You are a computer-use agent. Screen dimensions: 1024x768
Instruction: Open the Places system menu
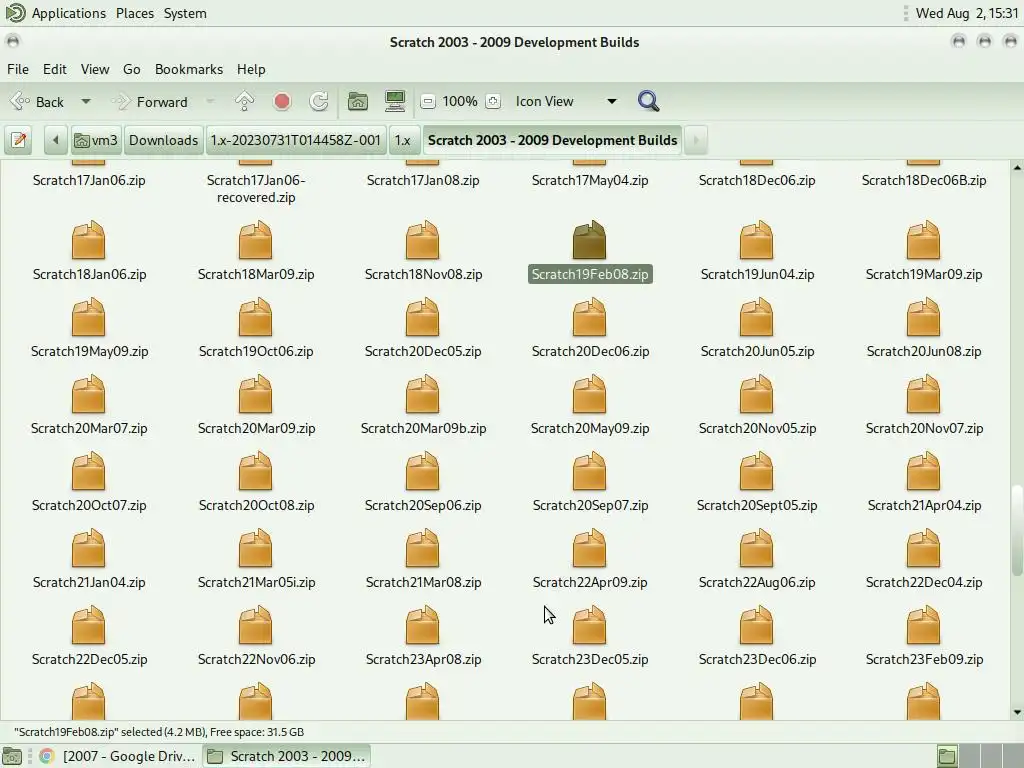click(x=135, y=13)
